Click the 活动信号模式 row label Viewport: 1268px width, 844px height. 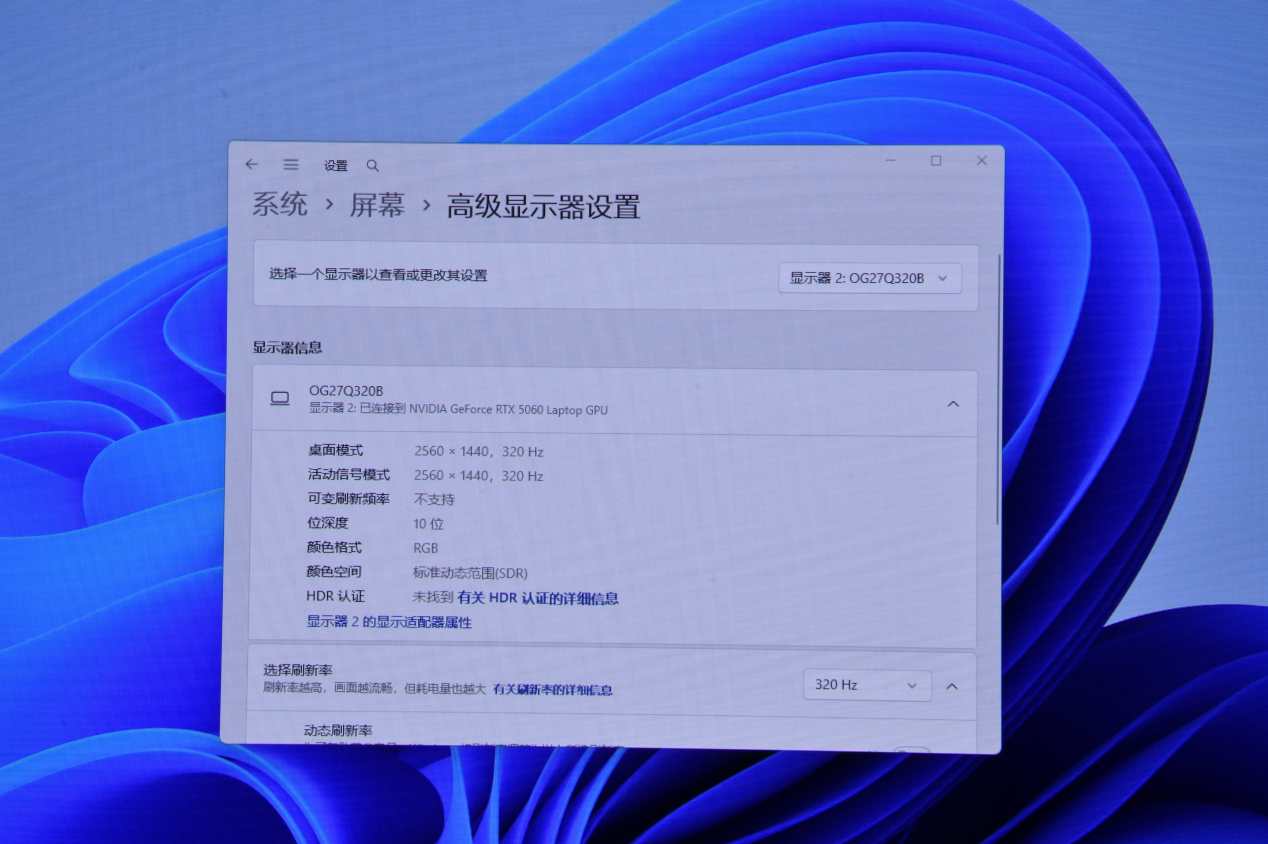348,475
